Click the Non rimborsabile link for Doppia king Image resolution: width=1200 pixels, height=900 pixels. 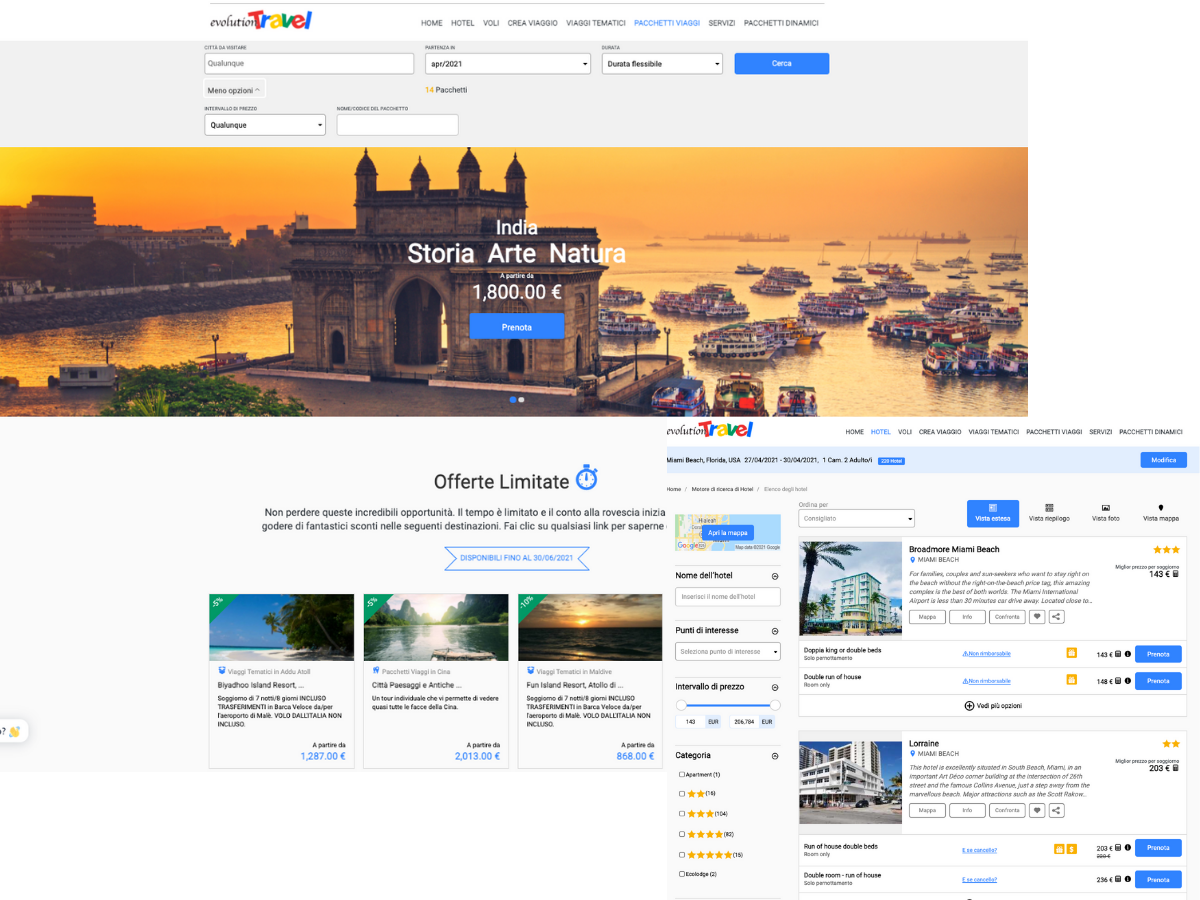(x=986, y=654)
